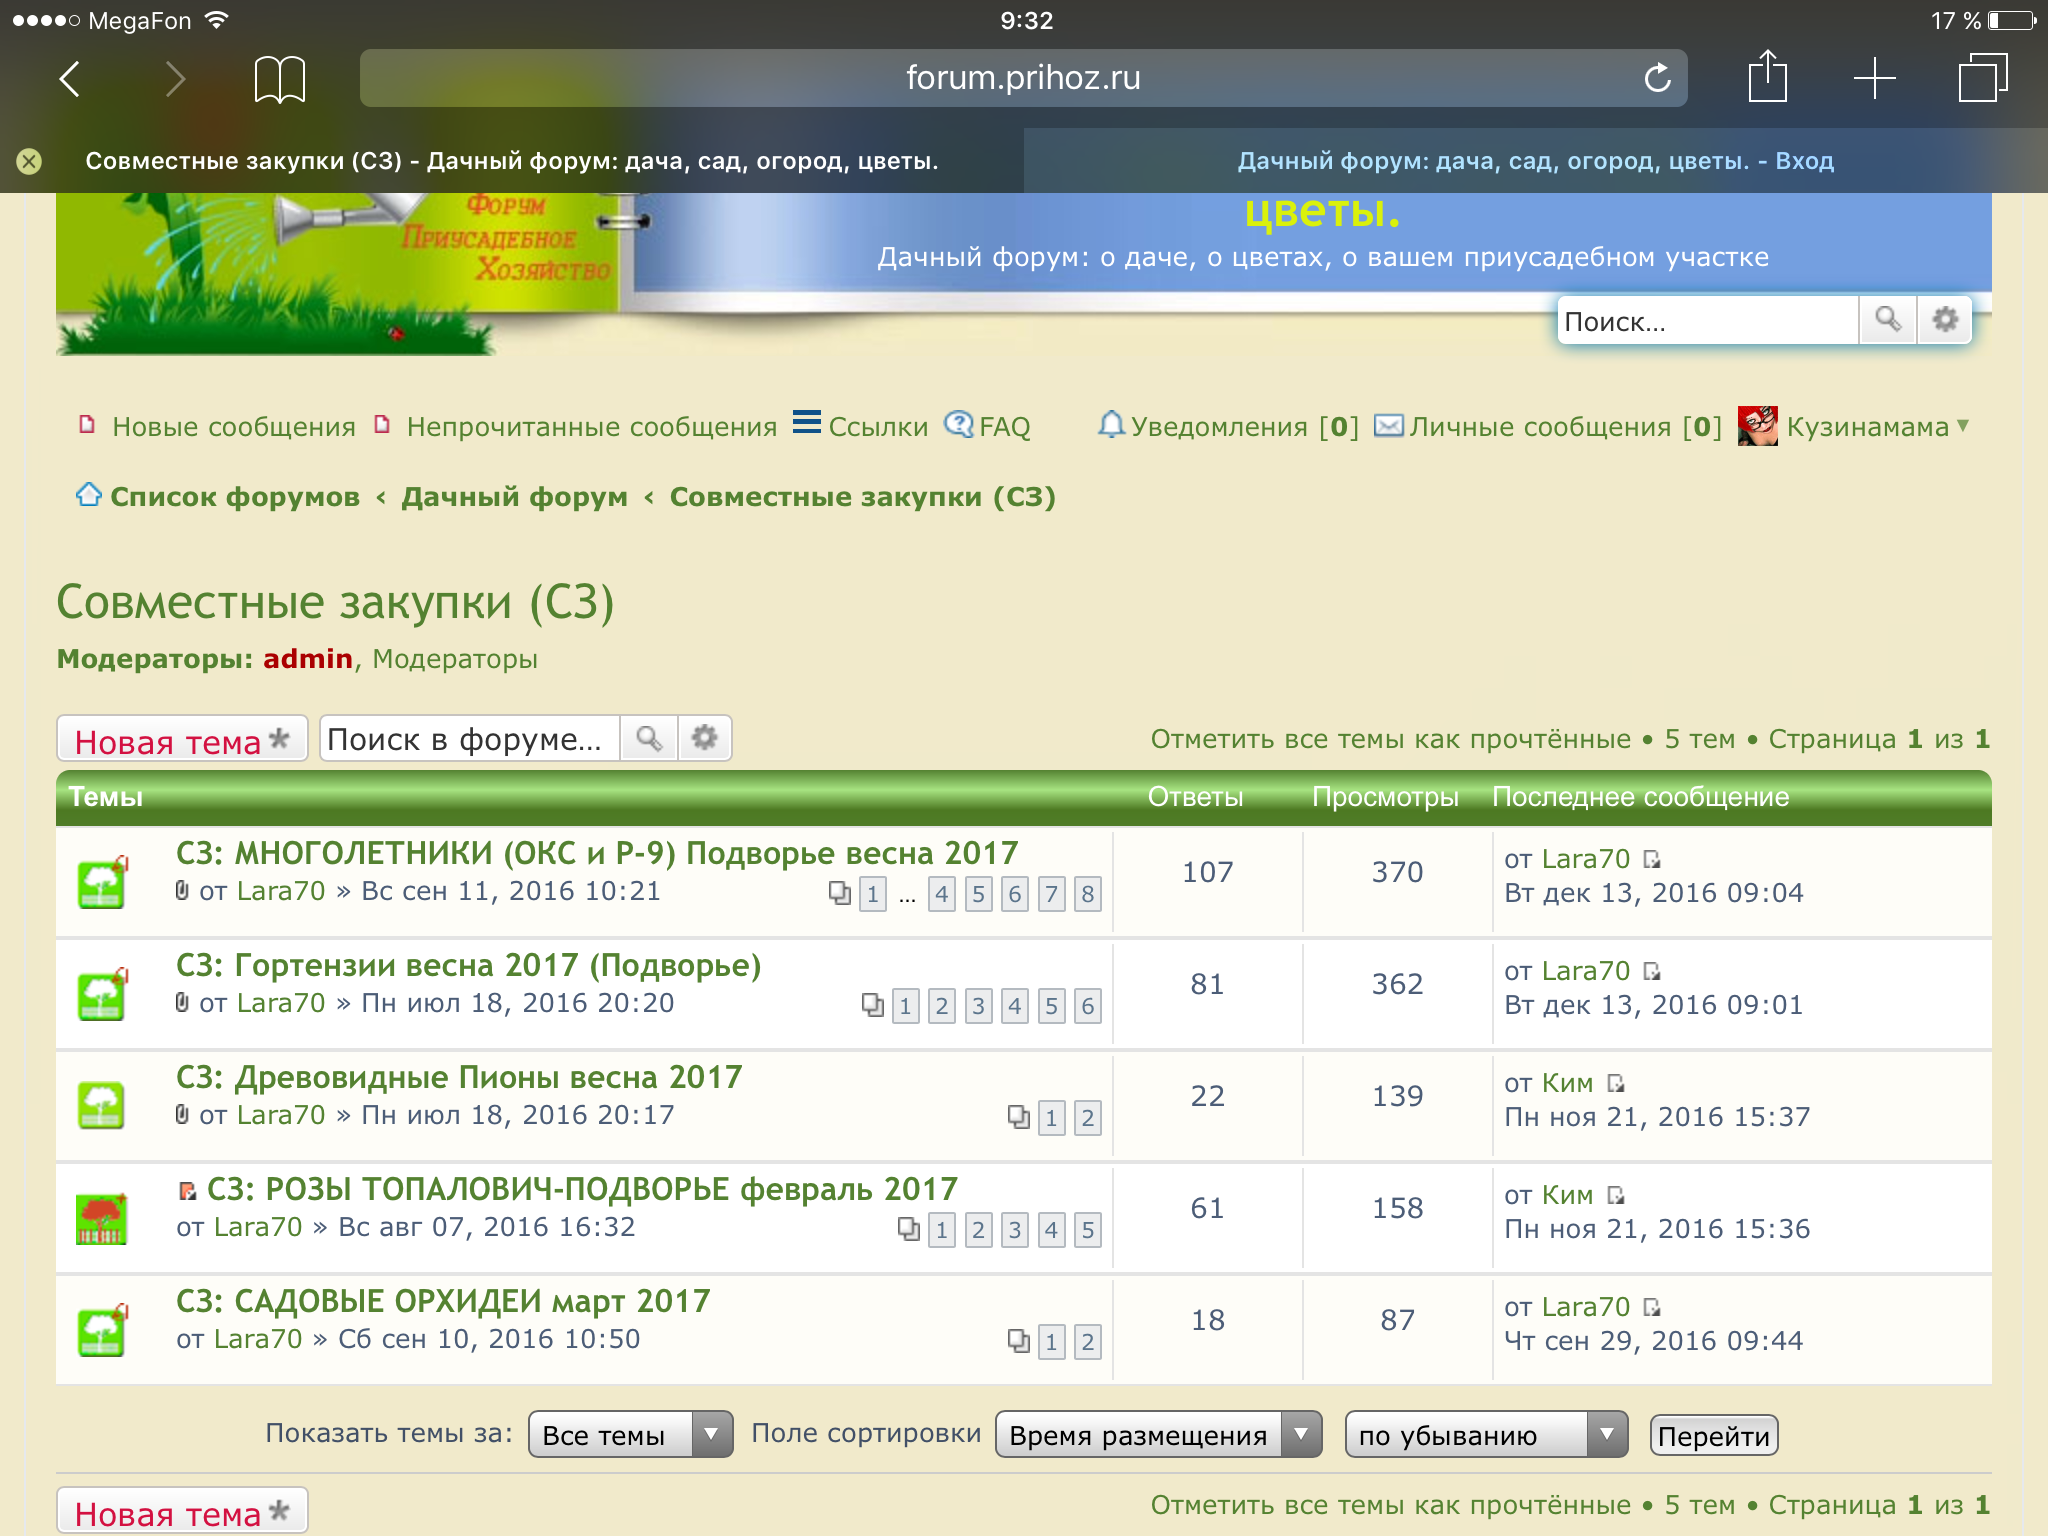
Task: Jump to last post icon in Гортензии row
Action: tap(1652, 971)
